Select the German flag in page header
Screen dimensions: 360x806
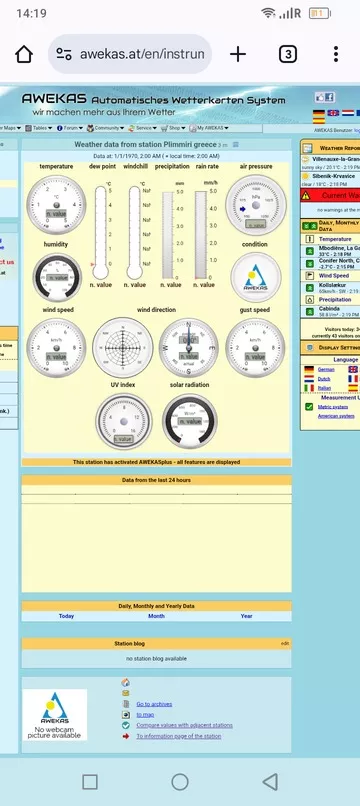318,113
